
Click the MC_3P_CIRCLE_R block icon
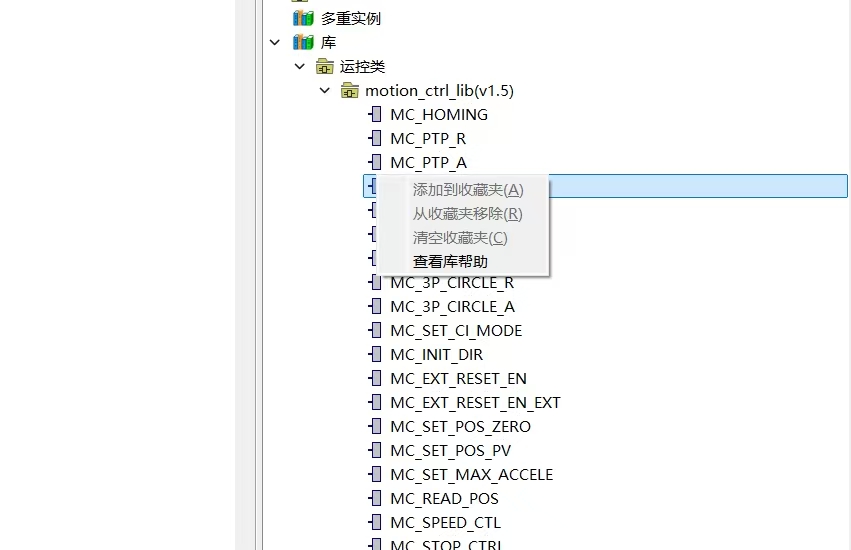pyautogui.click(x=374, y=282)
